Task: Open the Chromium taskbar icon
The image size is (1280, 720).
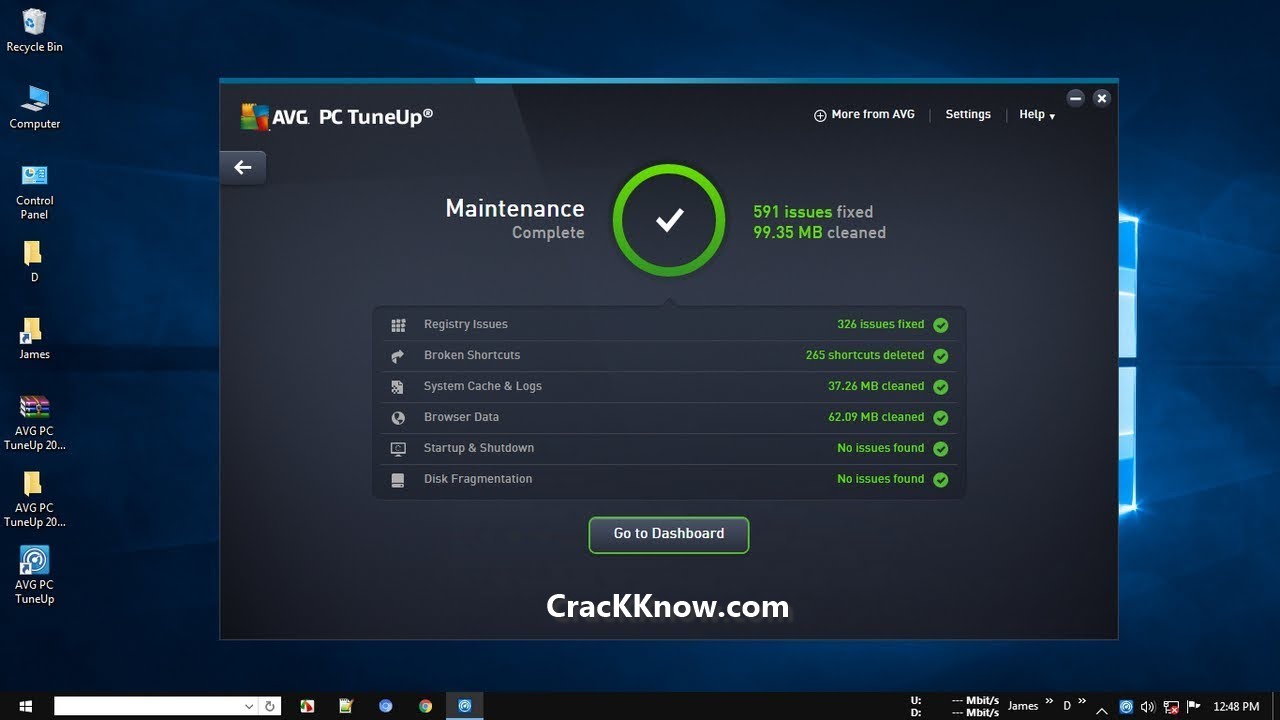Action: [385, 706]
